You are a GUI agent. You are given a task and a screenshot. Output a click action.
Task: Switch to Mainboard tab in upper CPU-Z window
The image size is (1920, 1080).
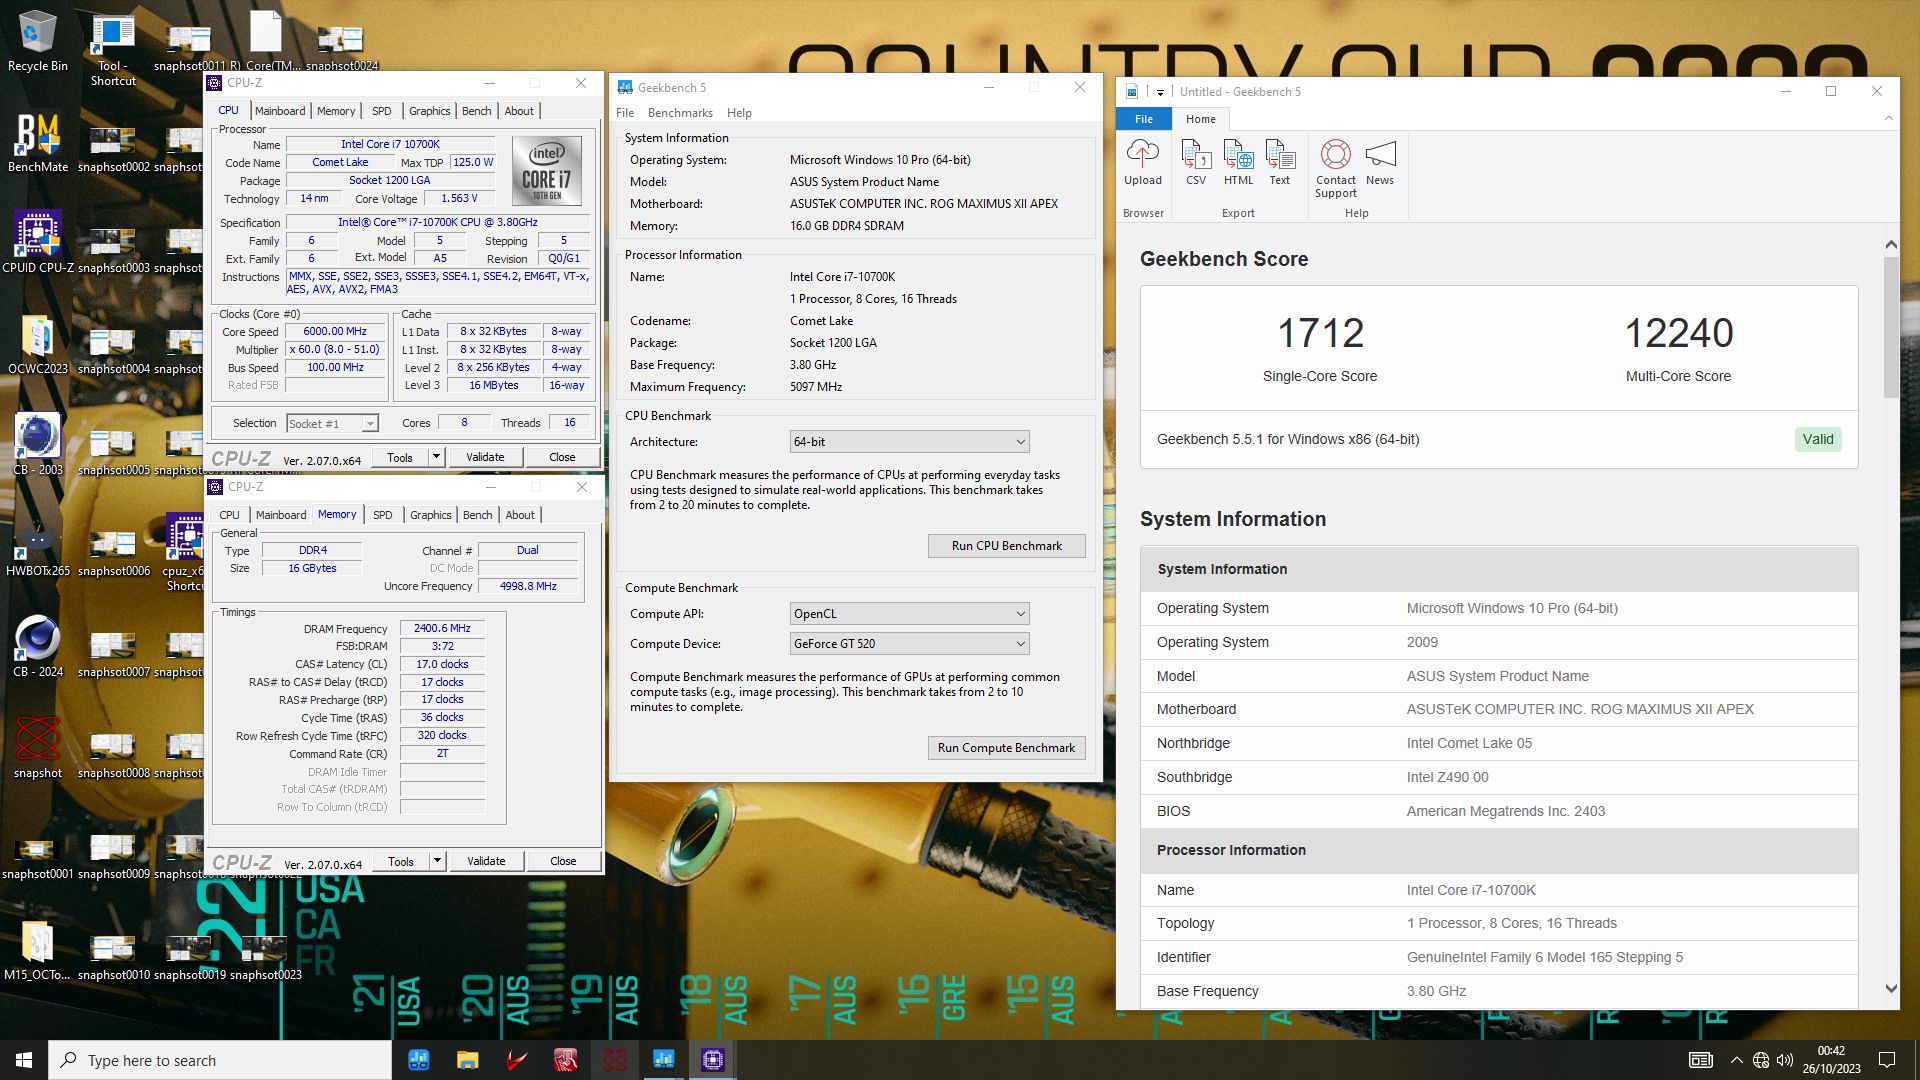click(x=280, y=111)
